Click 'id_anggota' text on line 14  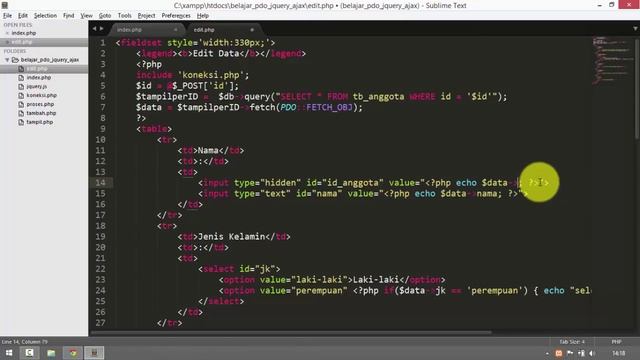[353, 183]
